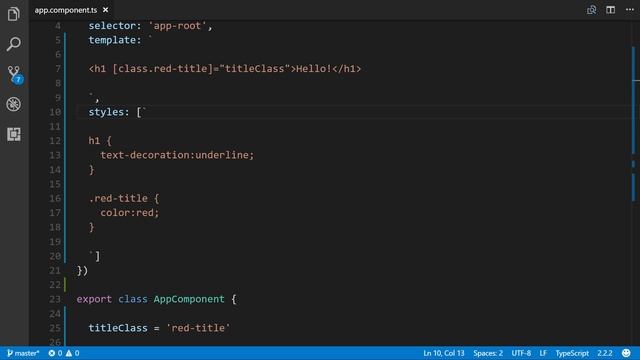Click the feedback smiley icon
This screenshot has height=360, width=640.
[626, 353]
